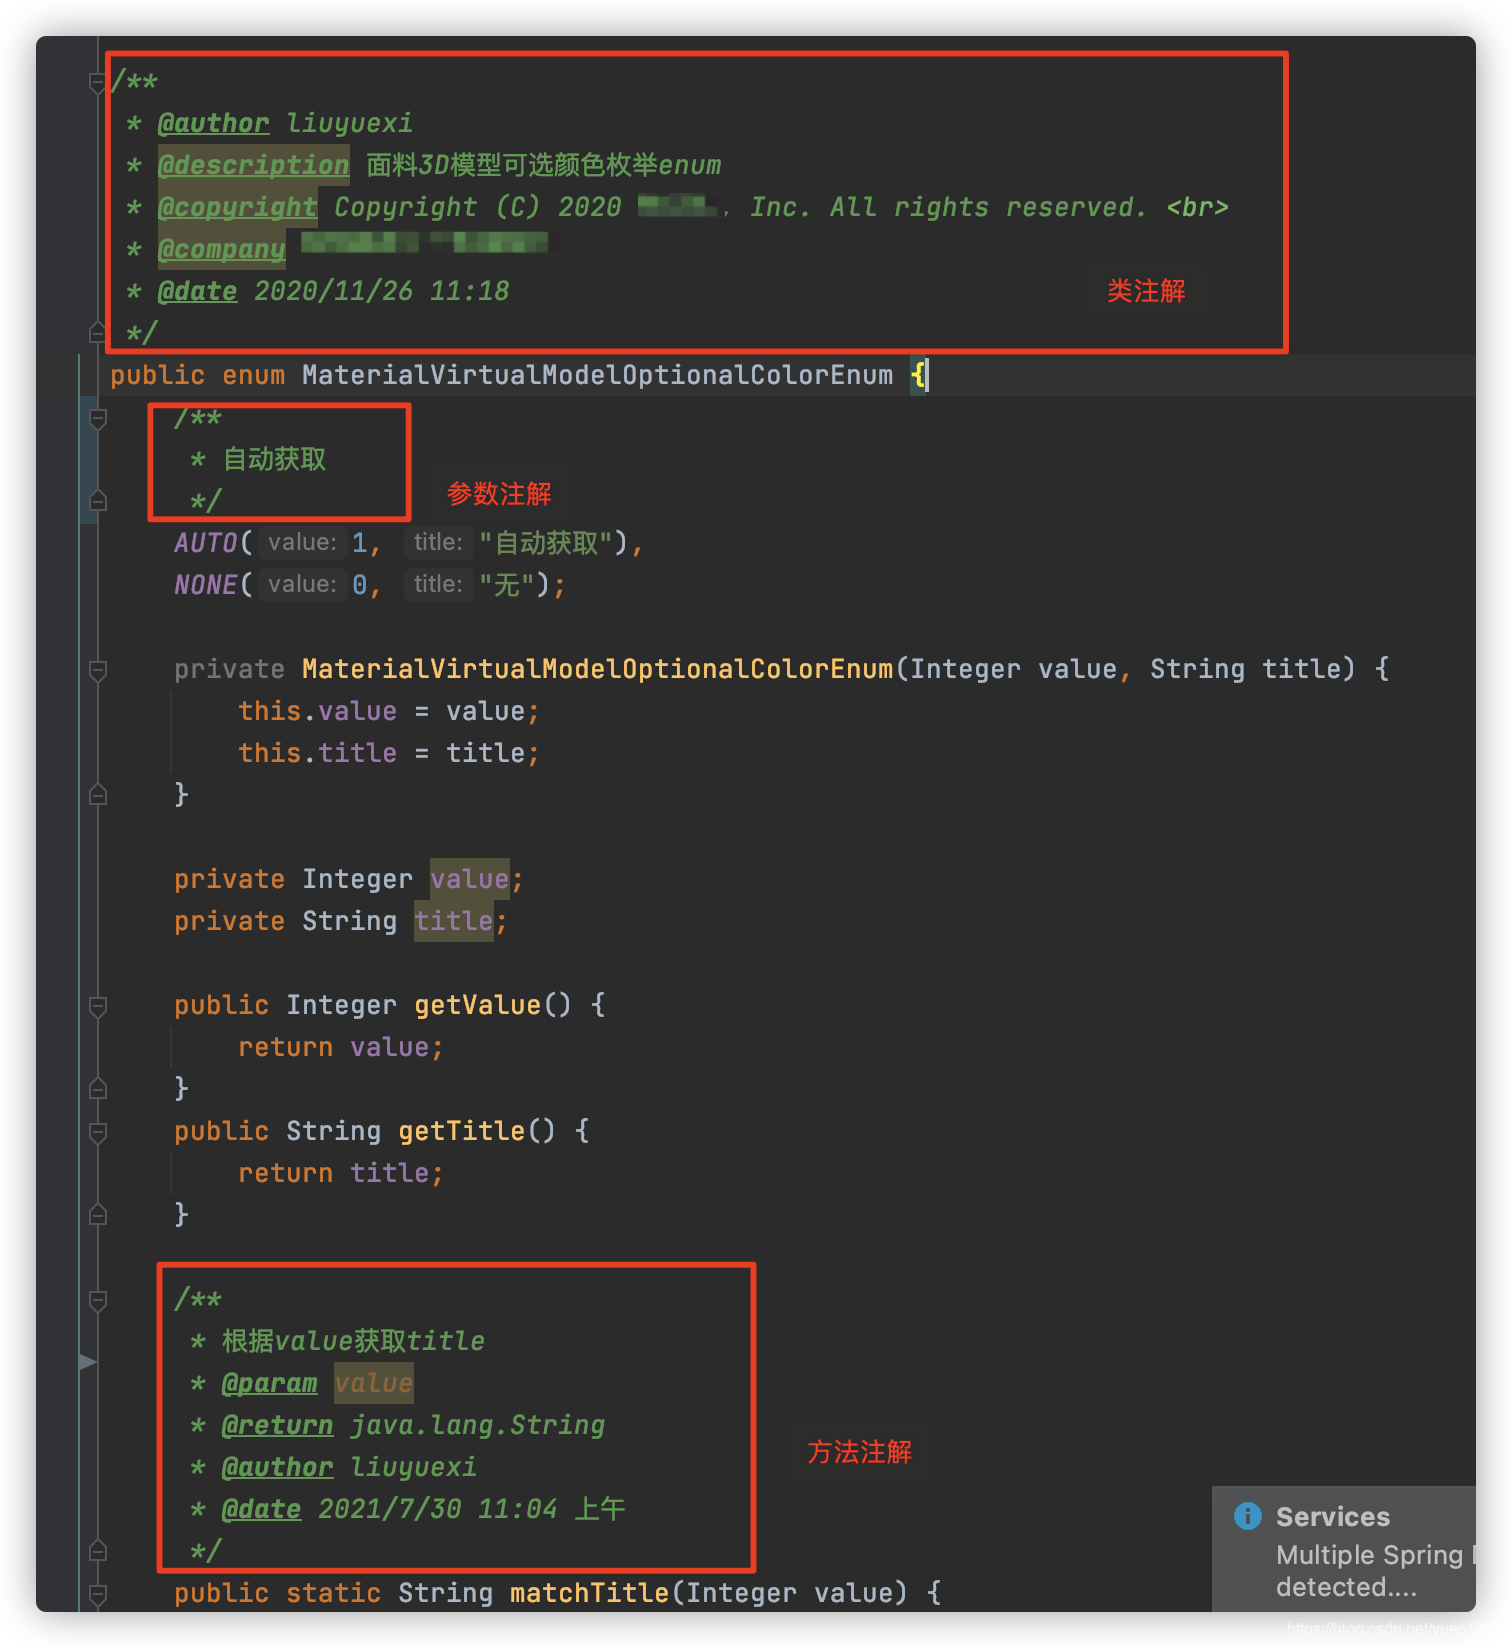Click 'liuyuexi' in the class Javadoc
Viewport: 1512px width, 1648px height.
350,123
